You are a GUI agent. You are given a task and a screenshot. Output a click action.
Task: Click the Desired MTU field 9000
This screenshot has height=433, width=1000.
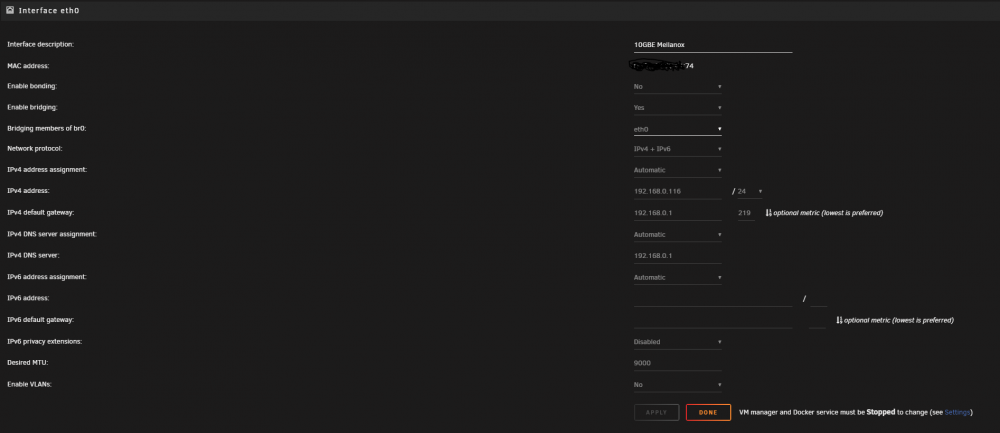[x=677, y=363]
